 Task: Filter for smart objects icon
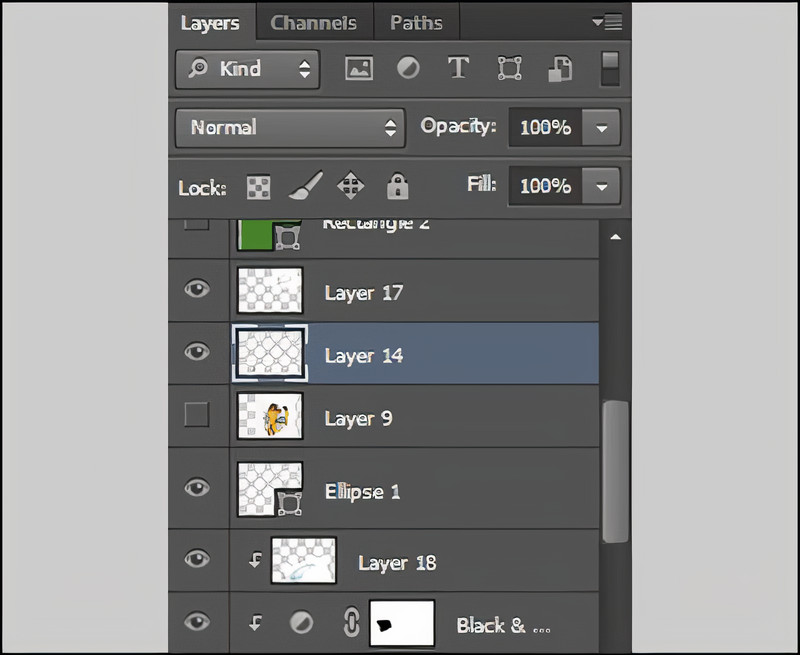(559, 69)
